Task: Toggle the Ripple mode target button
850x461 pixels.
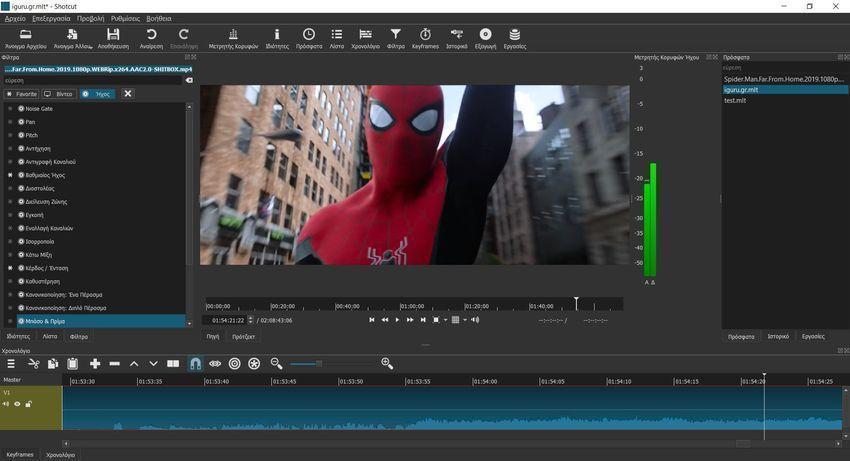Action: [234, 364]
